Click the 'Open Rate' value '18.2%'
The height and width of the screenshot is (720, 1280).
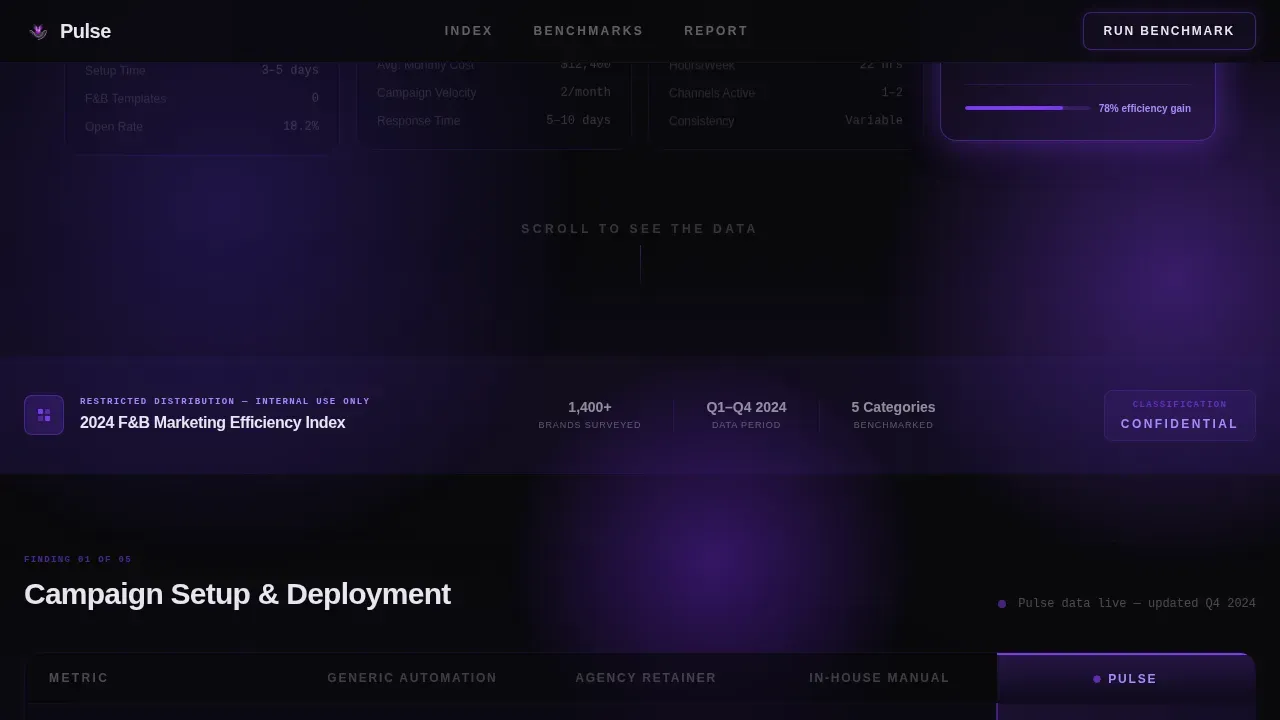pos(301,127)
